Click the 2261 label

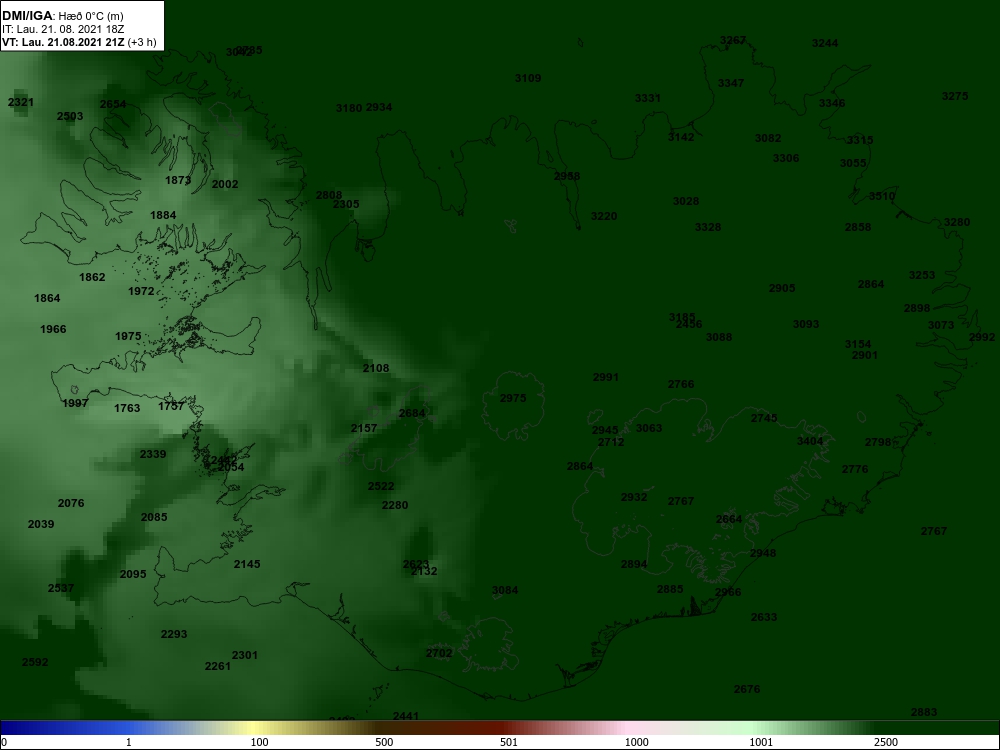point(217,666)
